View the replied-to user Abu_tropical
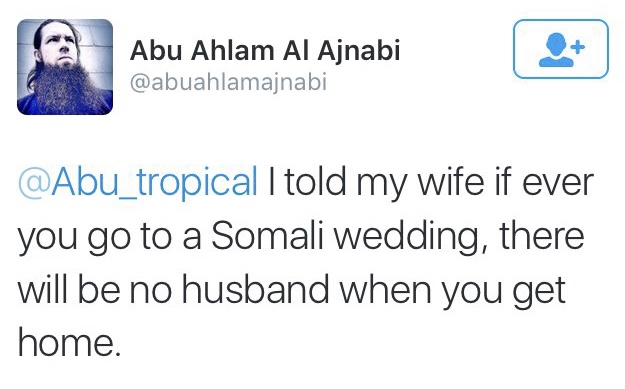 pos(138,183)
